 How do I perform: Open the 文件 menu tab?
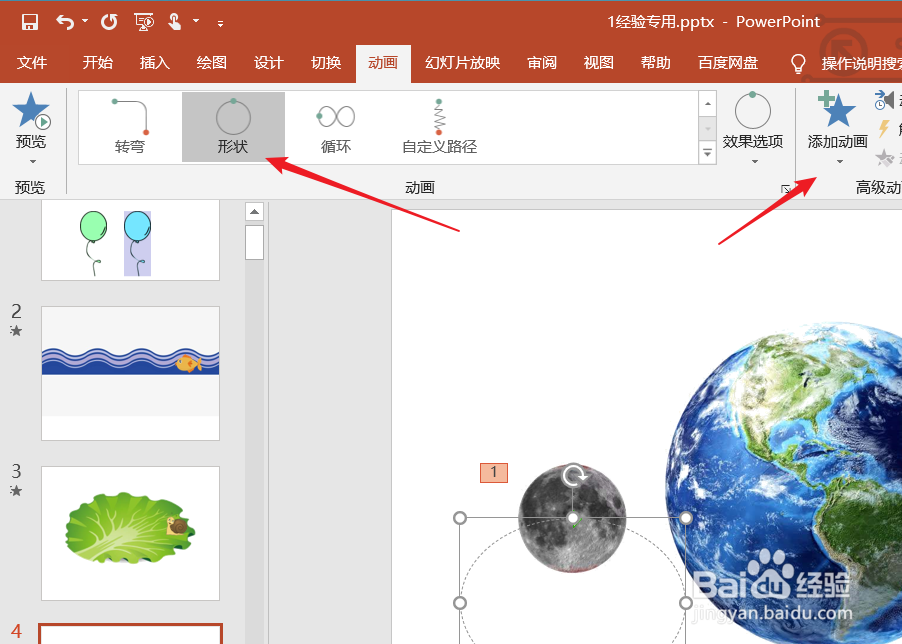(32, 63)
